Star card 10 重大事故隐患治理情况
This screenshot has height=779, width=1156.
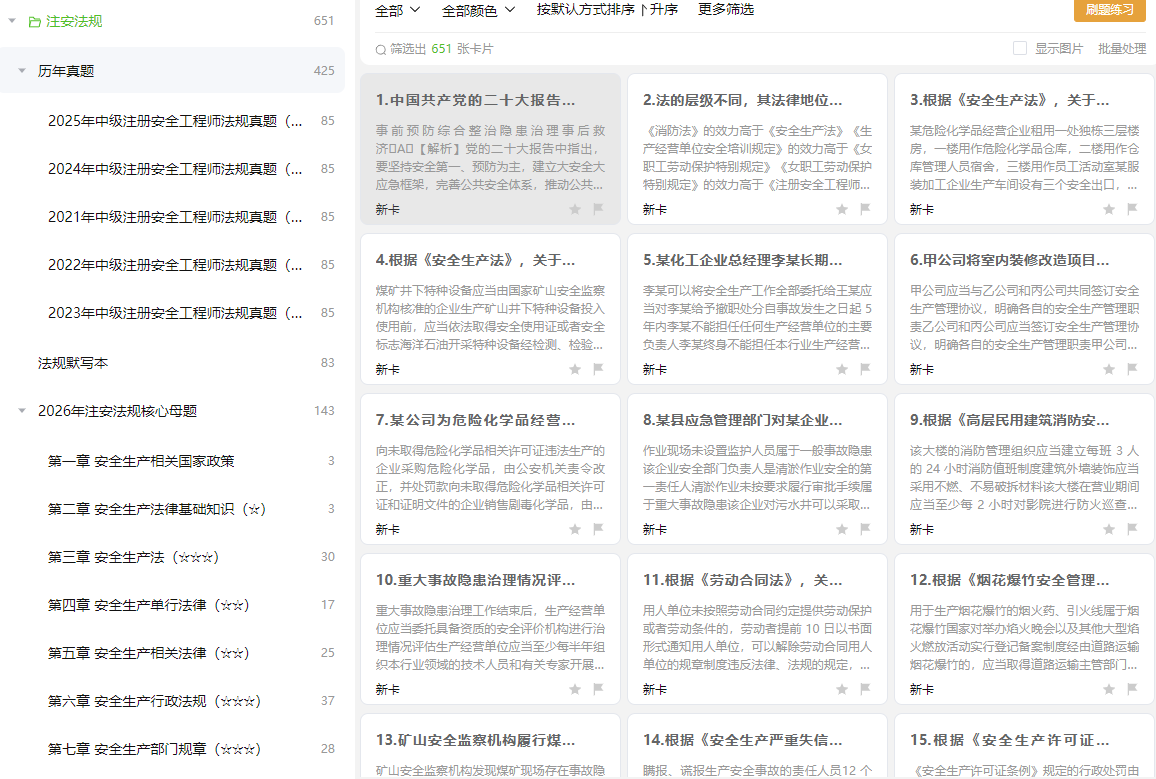575,689
